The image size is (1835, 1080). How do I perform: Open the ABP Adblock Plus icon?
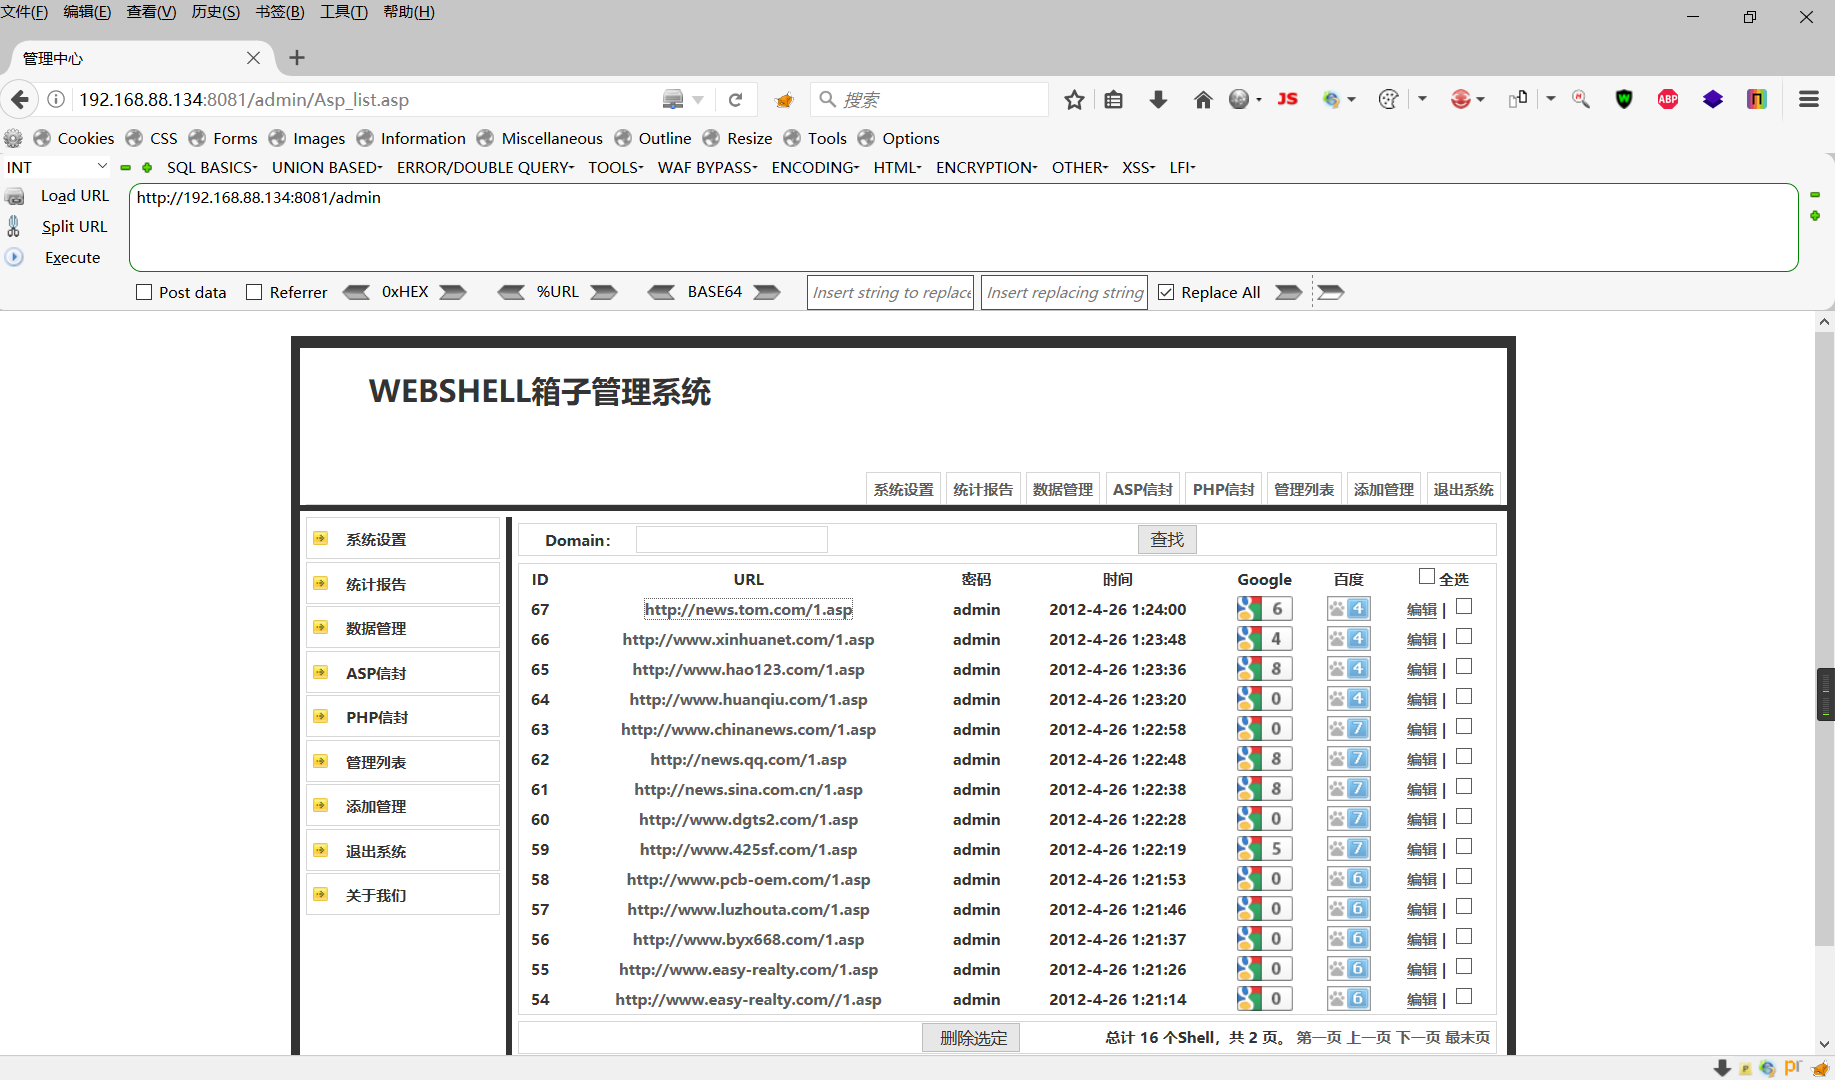(1668, 99)
